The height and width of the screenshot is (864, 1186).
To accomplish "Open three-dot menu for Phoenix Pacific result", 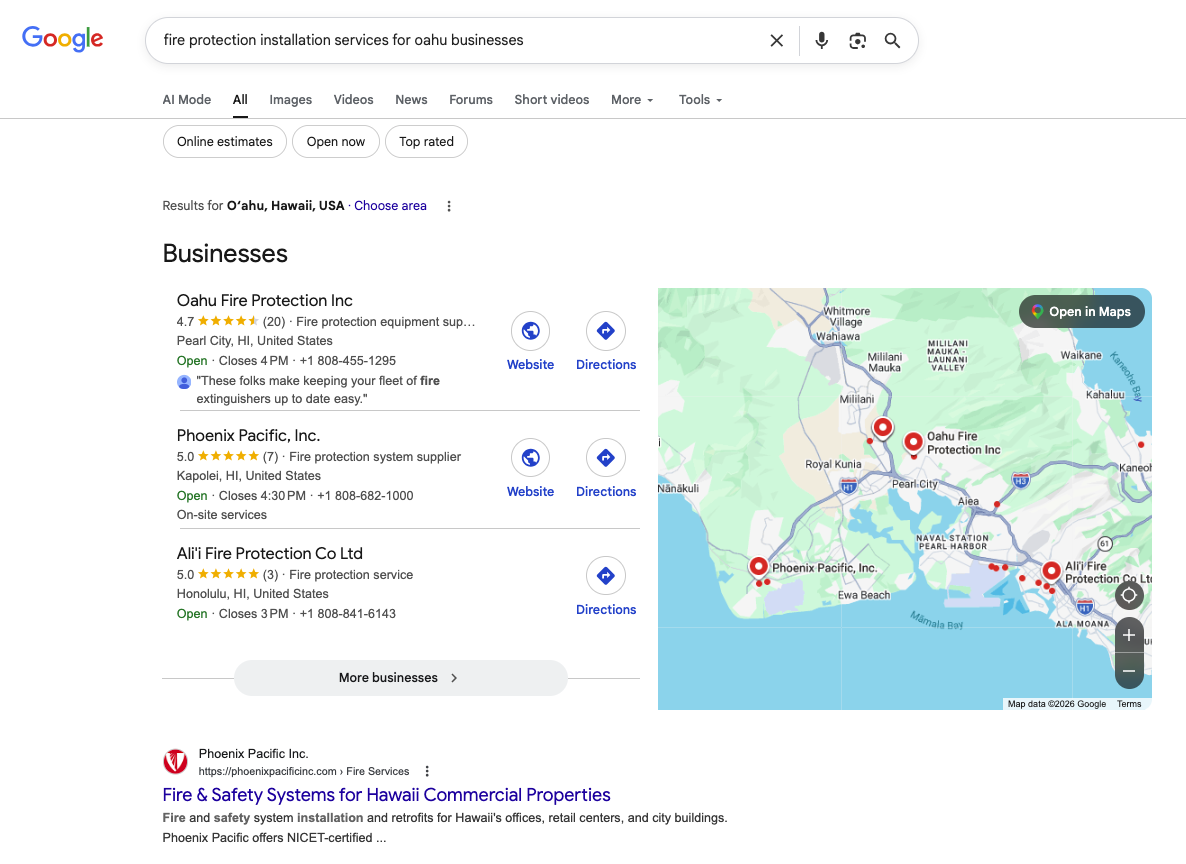I will tap(427, 771).
